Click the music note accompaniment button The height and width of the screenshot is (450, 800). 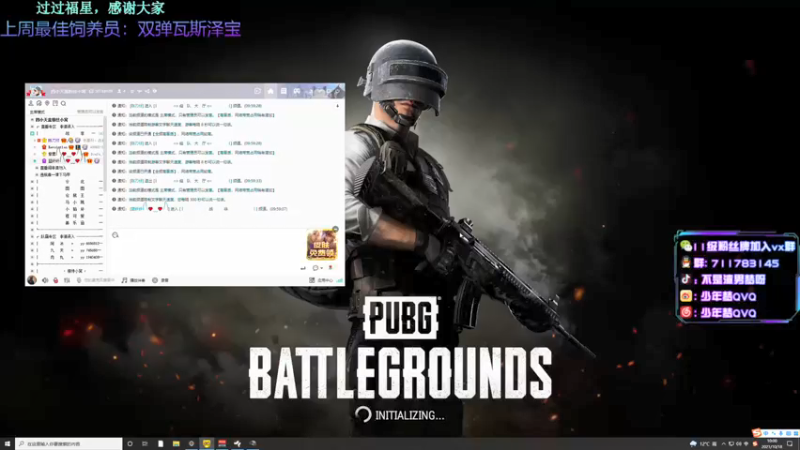133,280
